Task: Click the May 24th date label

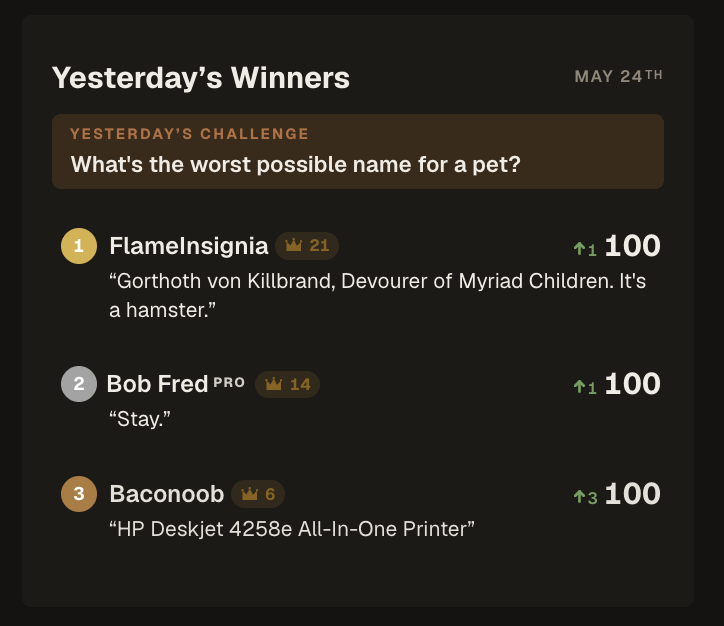Action: click(x=618, y=76)
